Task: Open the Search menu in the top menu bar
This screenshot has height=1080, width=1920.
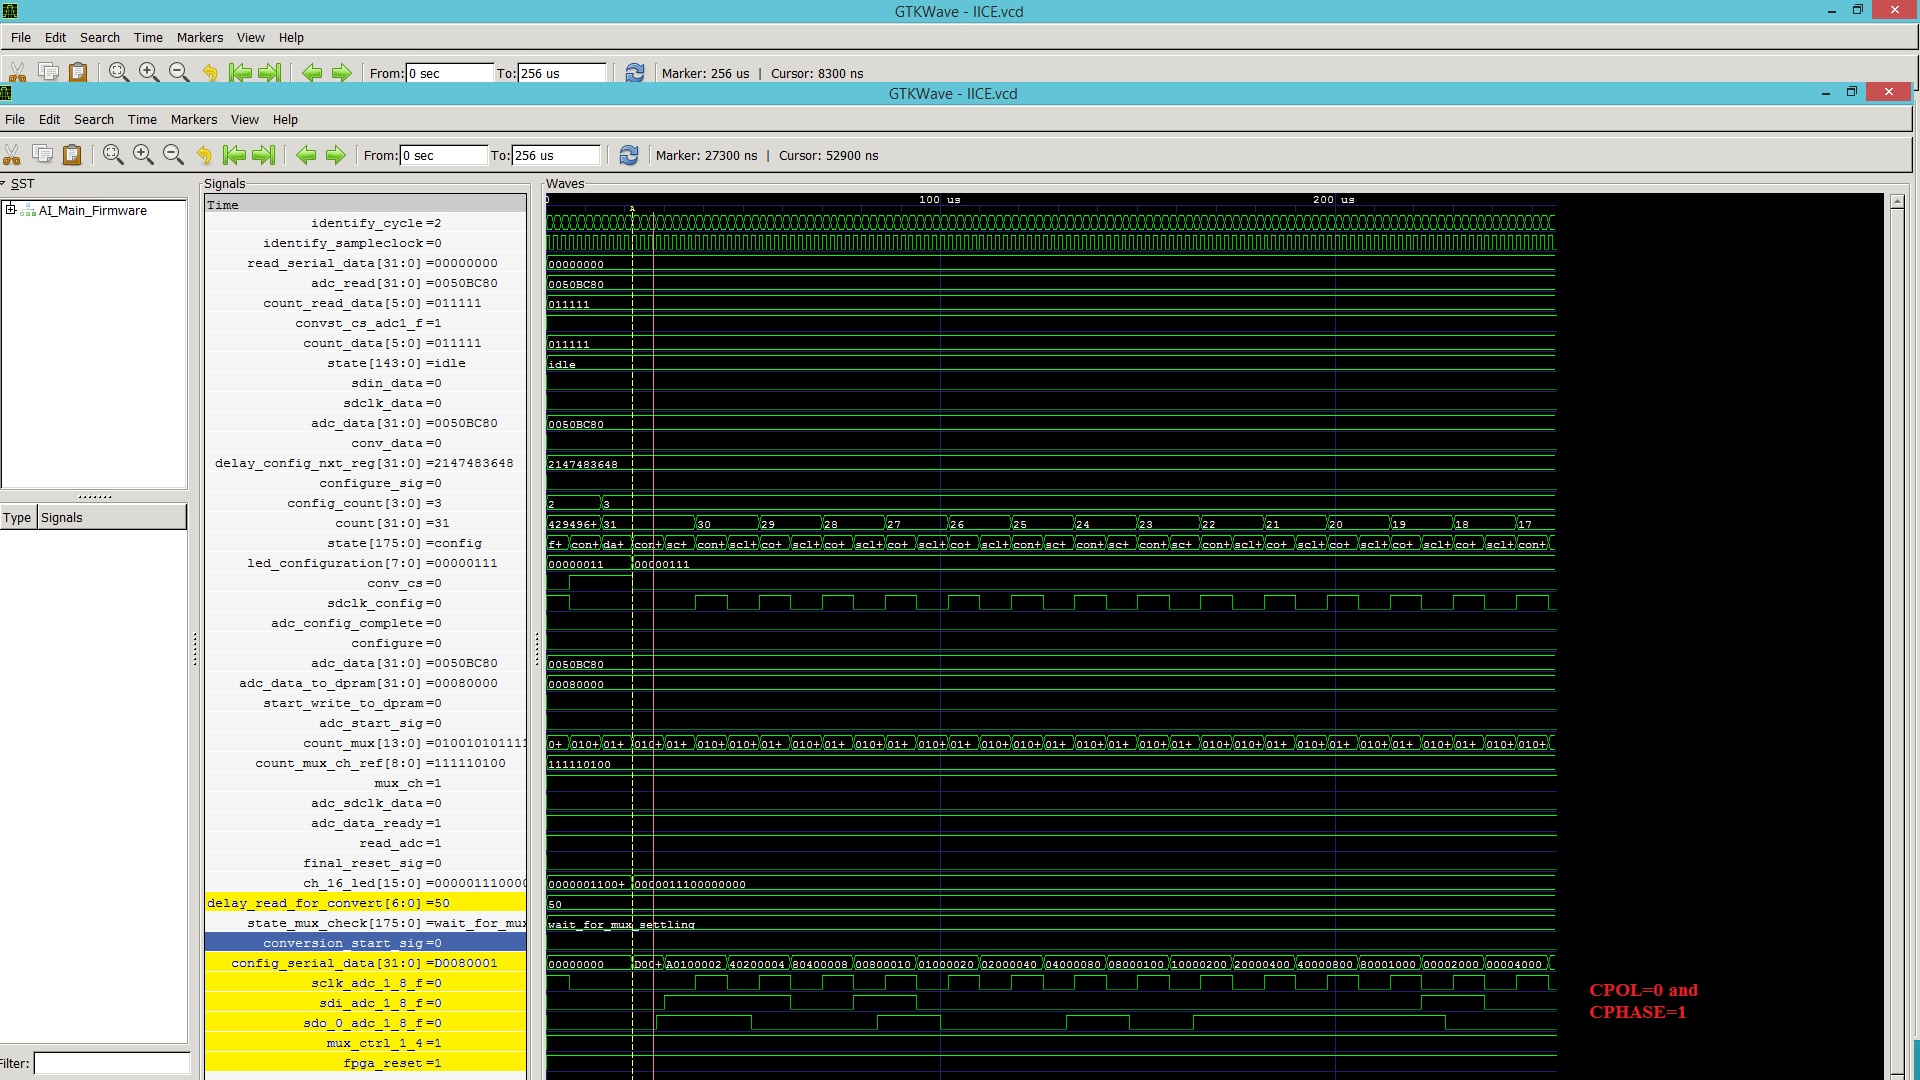Action: (100, 37)
